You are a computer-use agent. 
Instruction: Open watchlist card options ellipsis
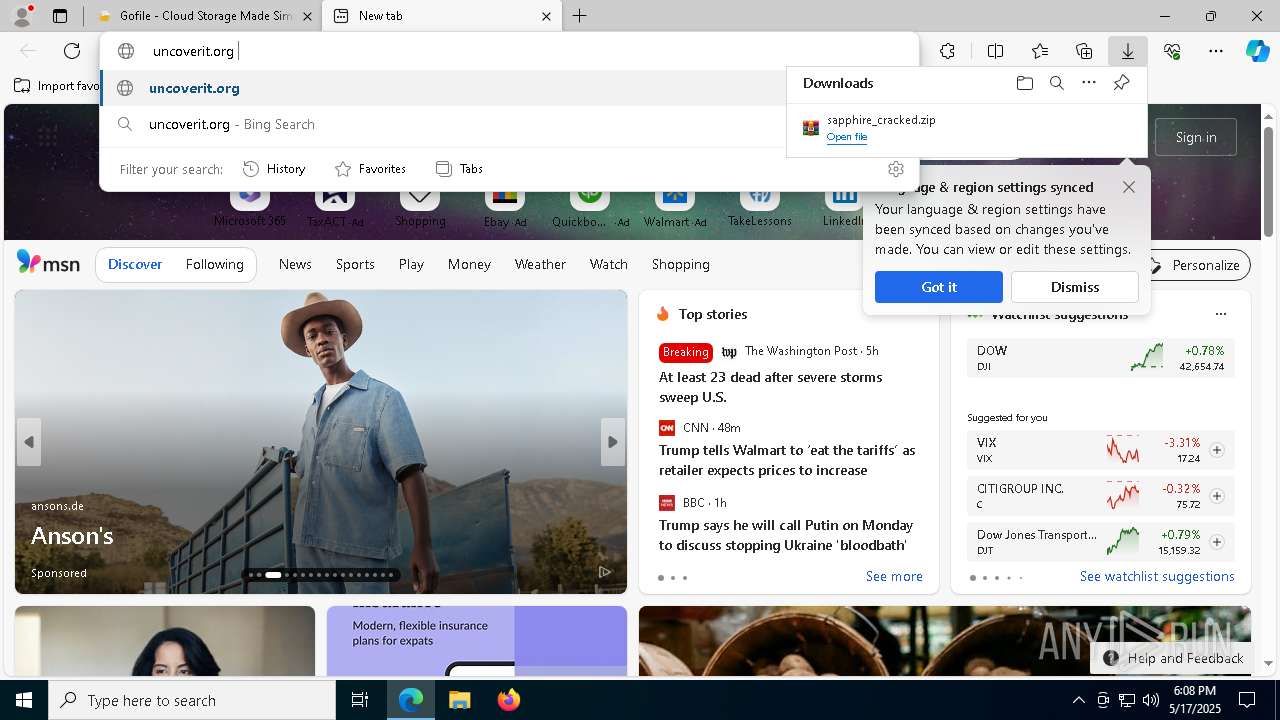click(1220, 314)
